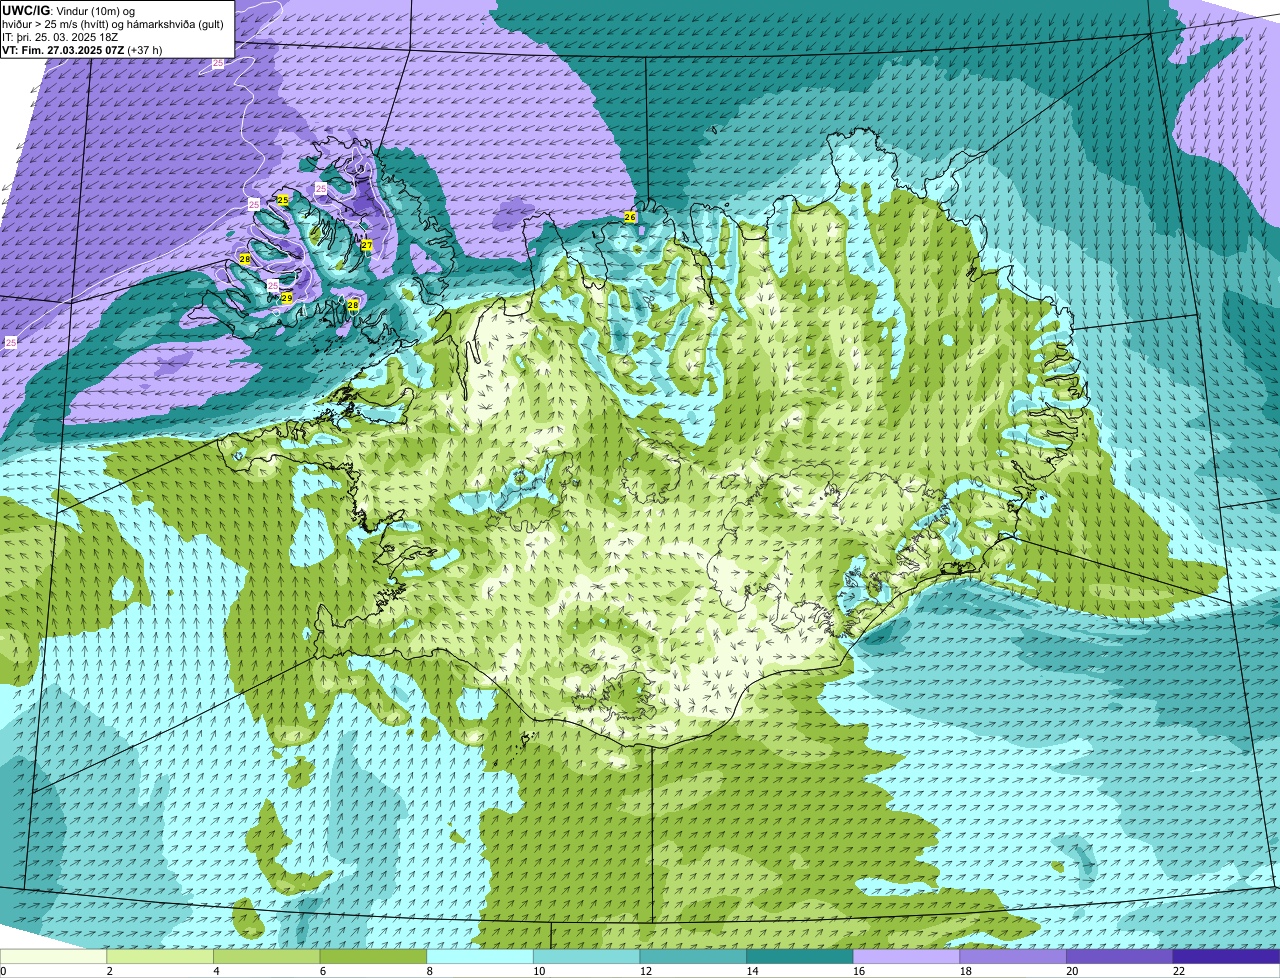Click the title line 'UWC/IG: Vindur (10m) og'
The width and height of the screenshot is (1280, 978).
coord(68,10)
